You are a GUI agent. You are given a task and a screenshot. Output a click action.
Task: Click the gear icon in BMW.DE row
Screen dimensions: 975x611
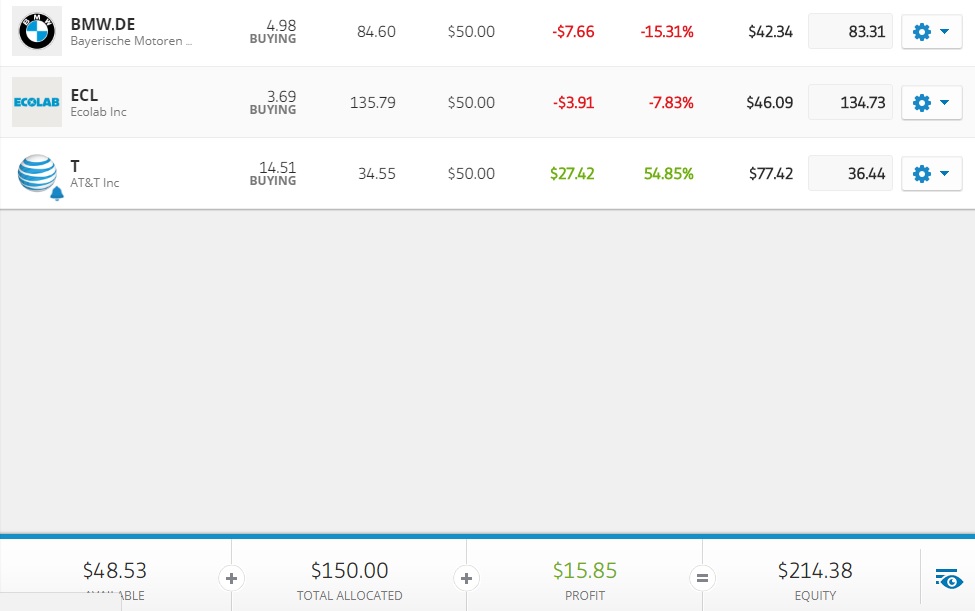(x=922, y=32)
